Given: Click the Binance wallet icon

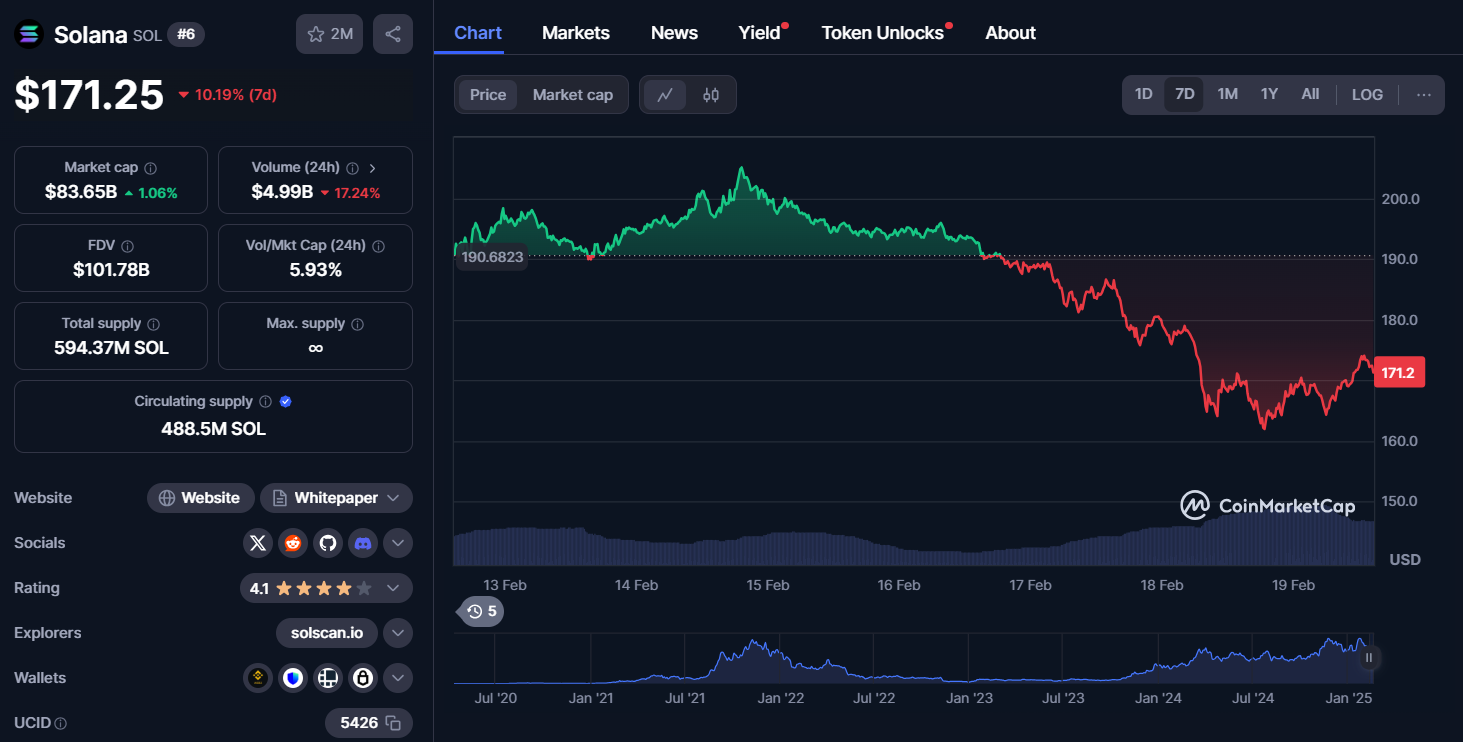Looking at the screenshot, I should tap(258, 678).
